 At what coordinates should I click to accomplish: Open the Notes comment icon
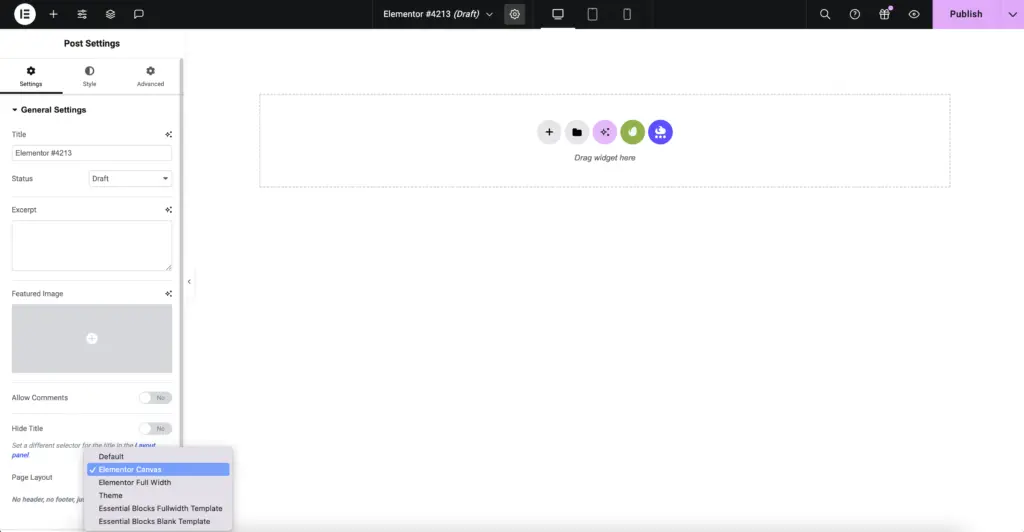[139, 14]
